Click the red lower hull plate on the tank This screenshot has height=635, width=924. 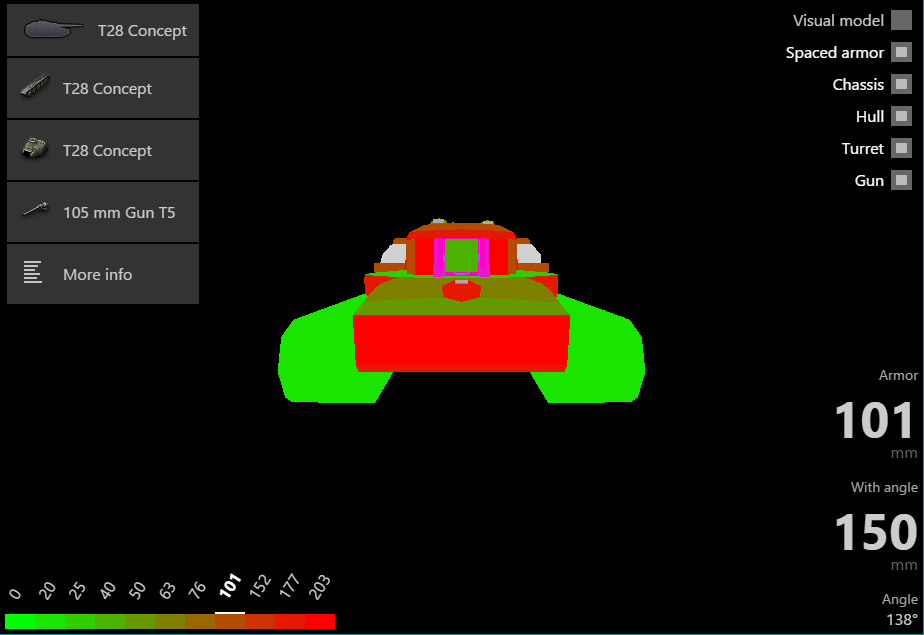pos(461,342)
